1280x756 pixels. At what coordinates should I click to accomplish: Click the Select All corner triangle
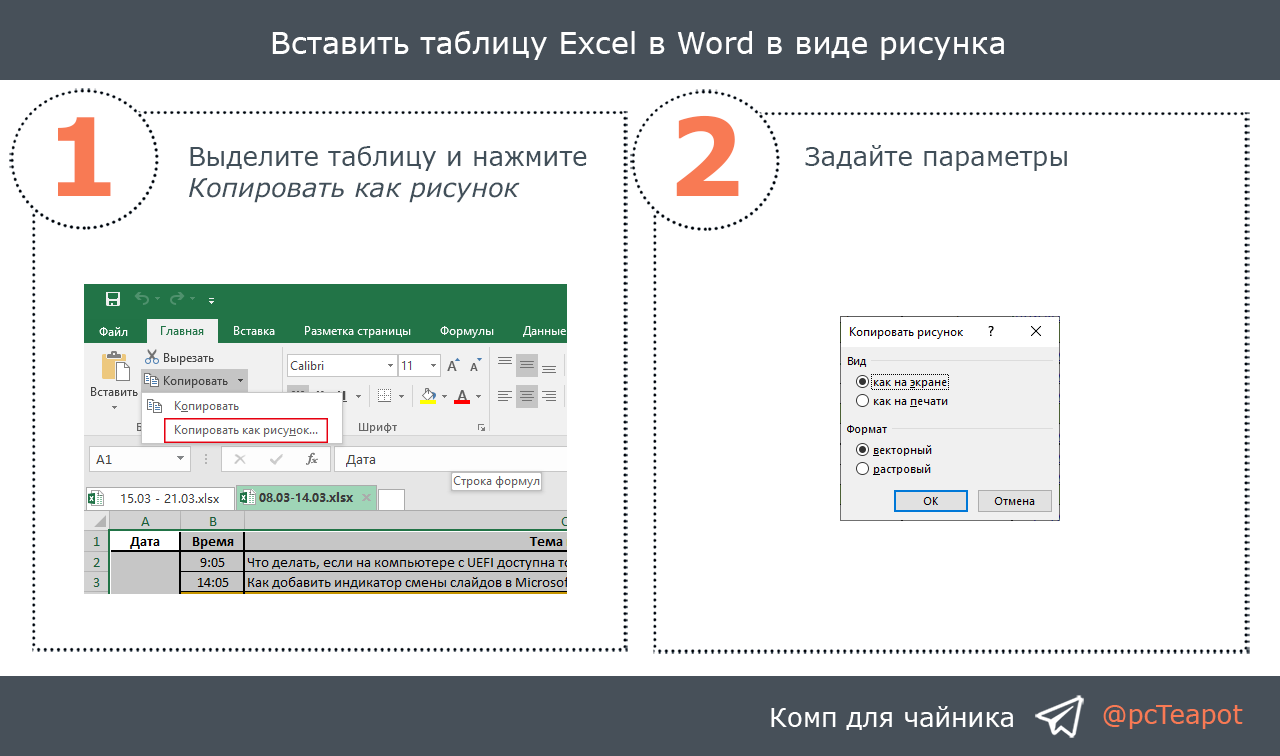coord(99,521)
